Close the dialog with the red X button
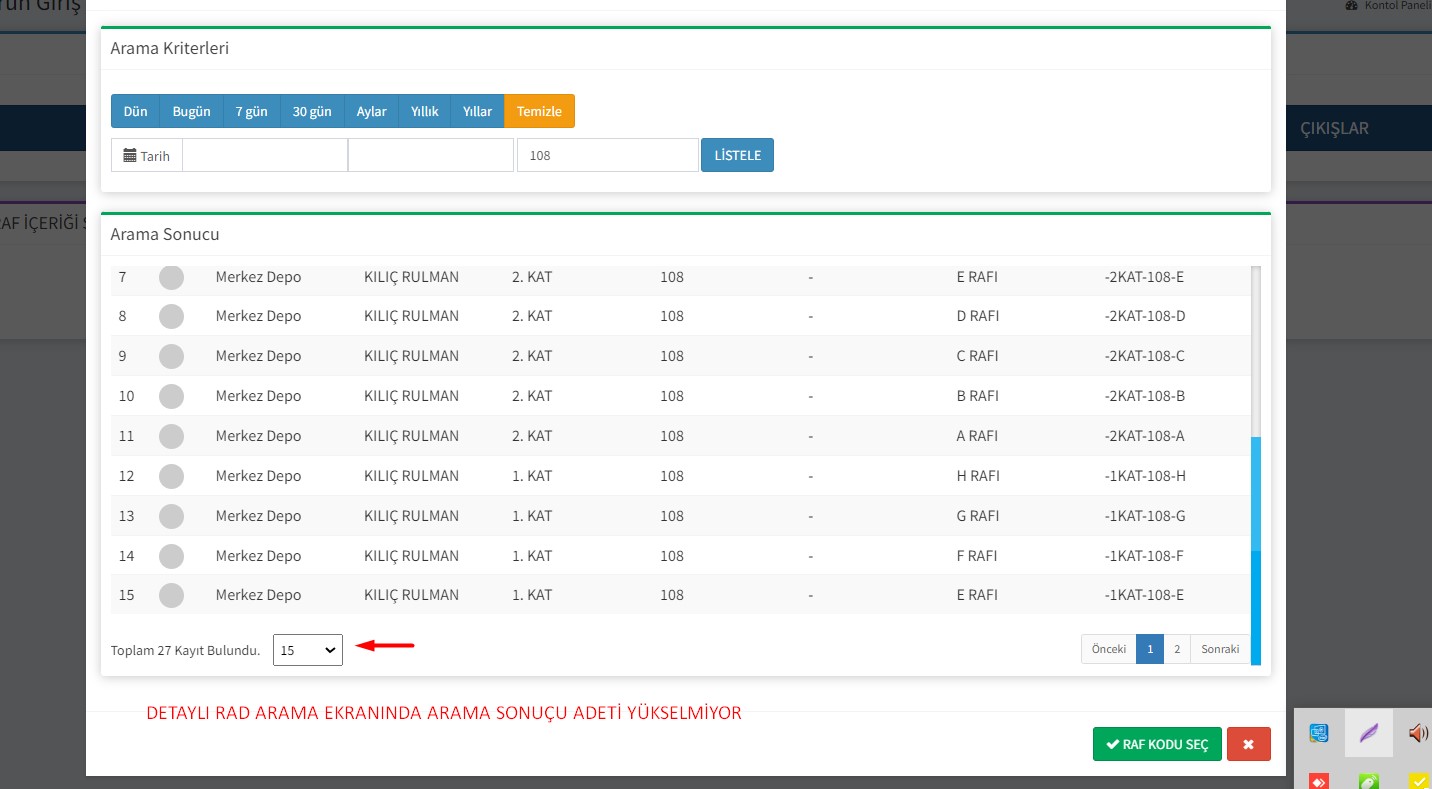This screenshot has height=789, width=1432. 1248,744
